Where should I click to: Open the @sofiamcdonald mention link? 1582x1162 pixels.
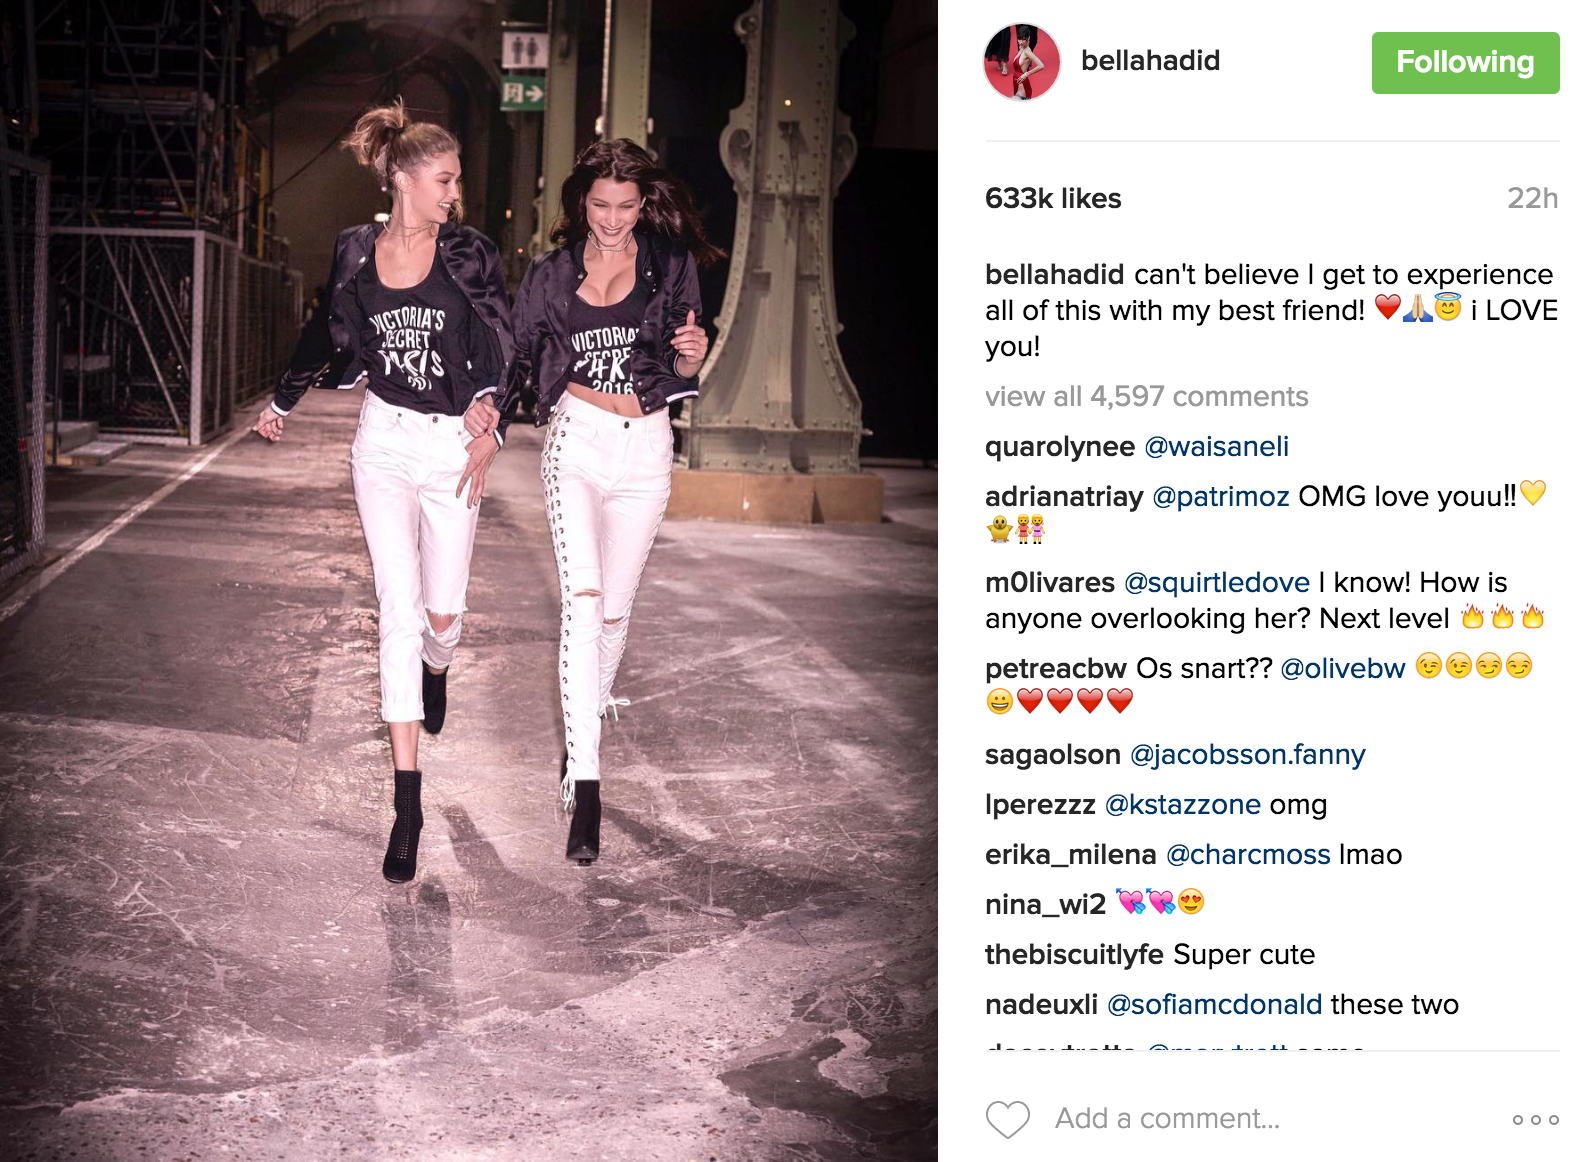coord(1215,1004)
